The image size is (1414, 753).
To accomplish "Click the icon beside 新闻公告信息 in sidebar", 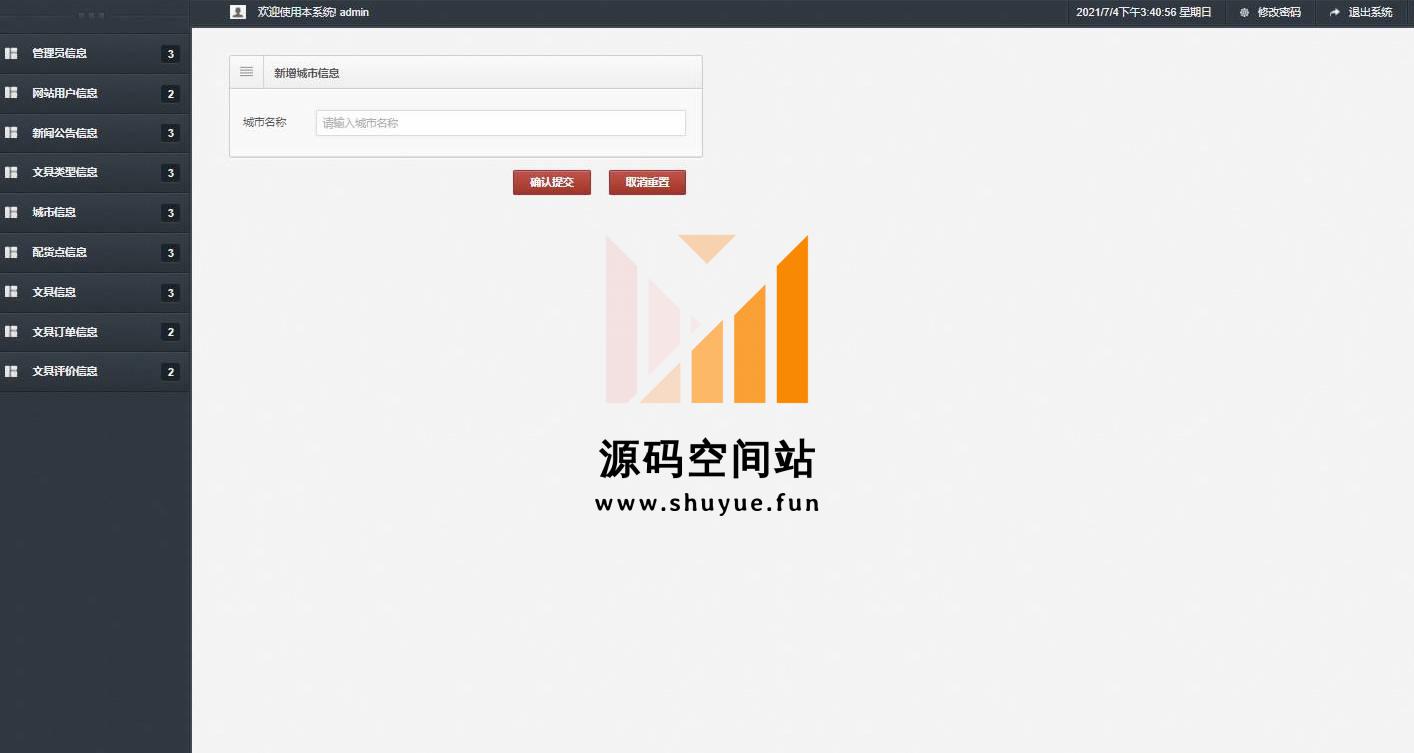I will [11, 133].
